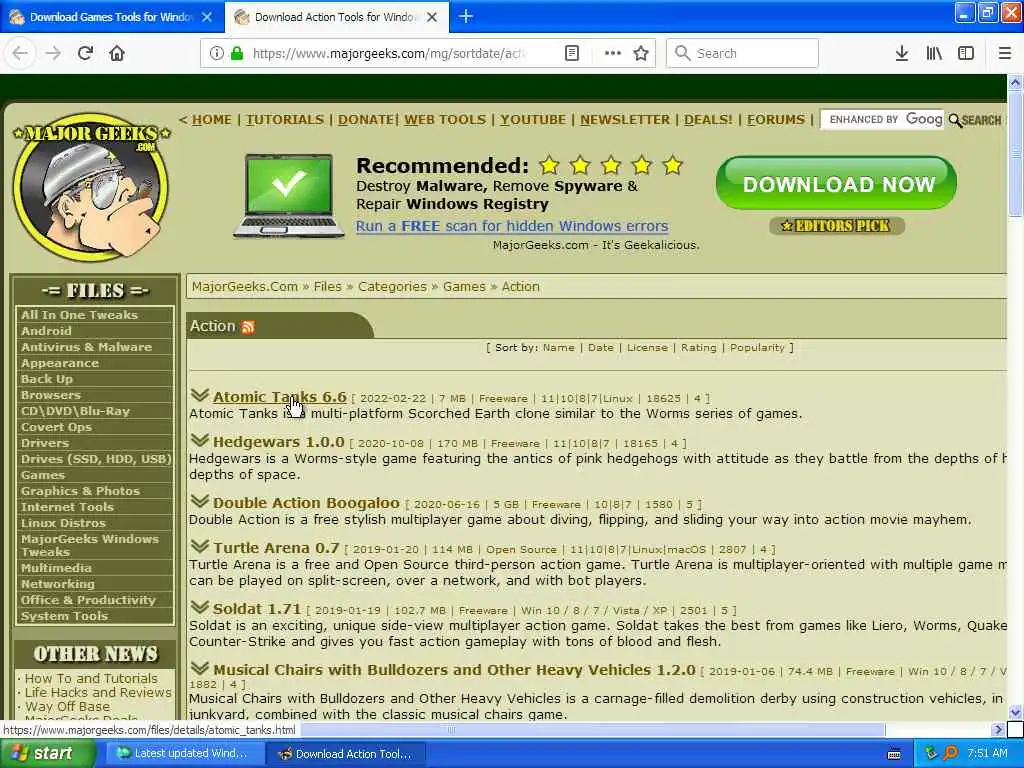Reload the page with the refresh icon

[85, 54]
